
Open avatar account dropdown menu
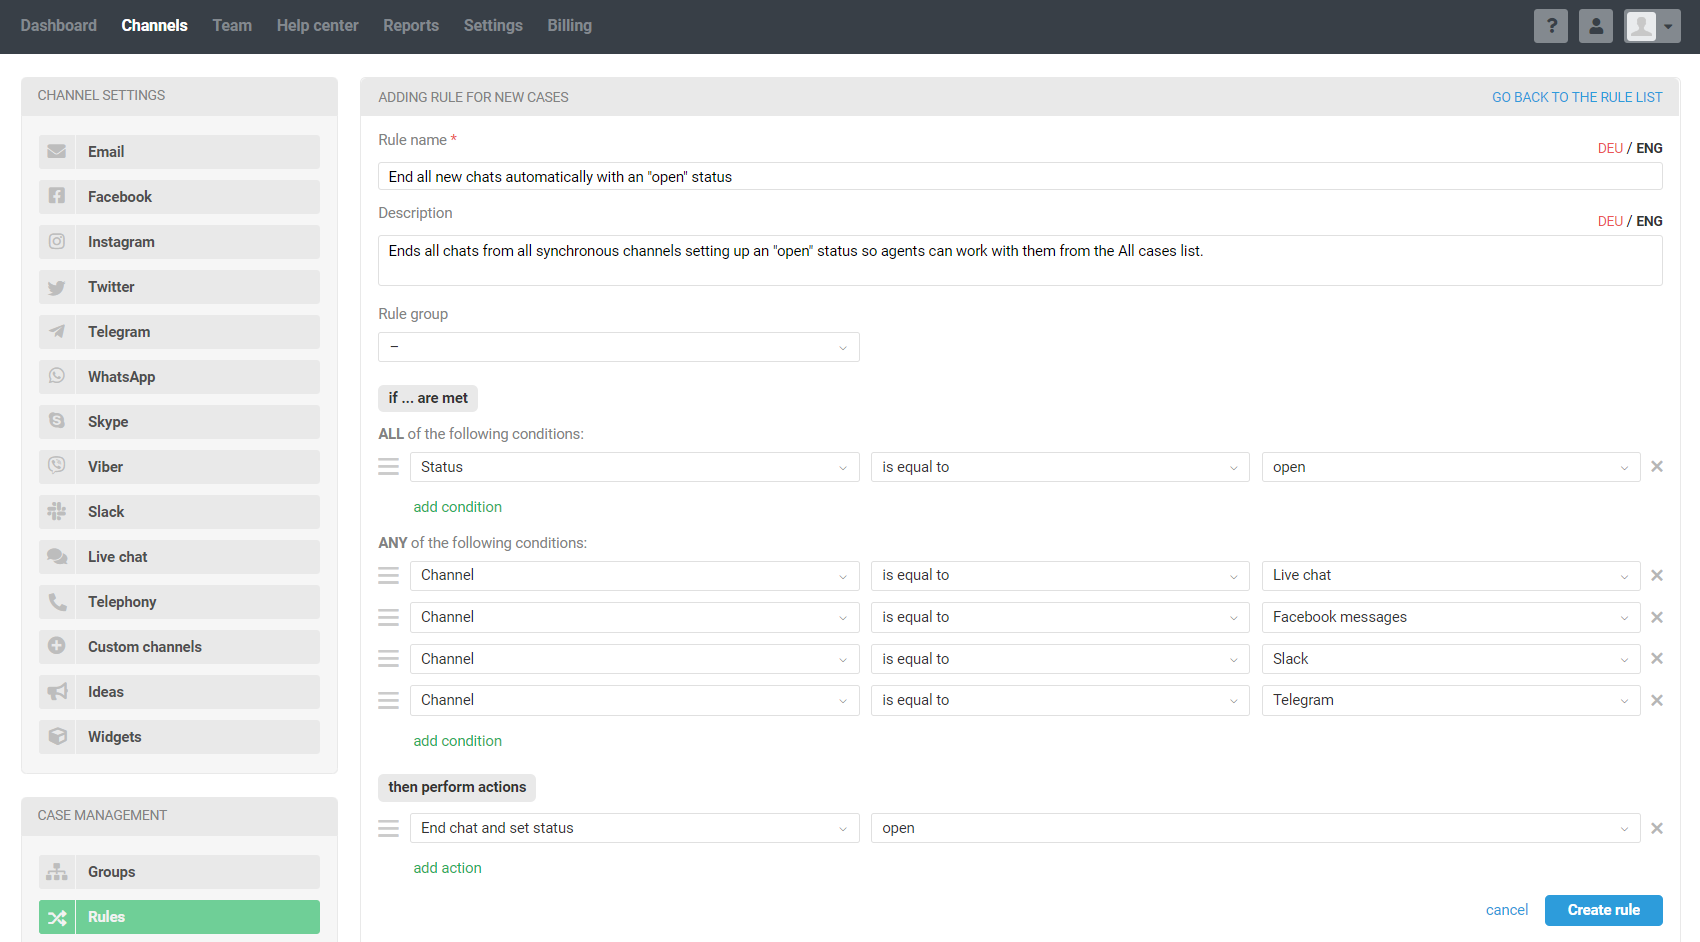1653,26
